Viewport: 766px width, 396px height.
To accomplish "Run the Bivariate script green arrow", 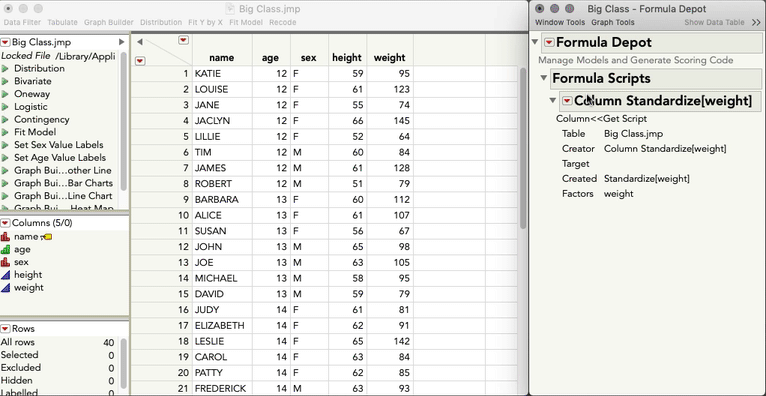I will pos(5,81).
